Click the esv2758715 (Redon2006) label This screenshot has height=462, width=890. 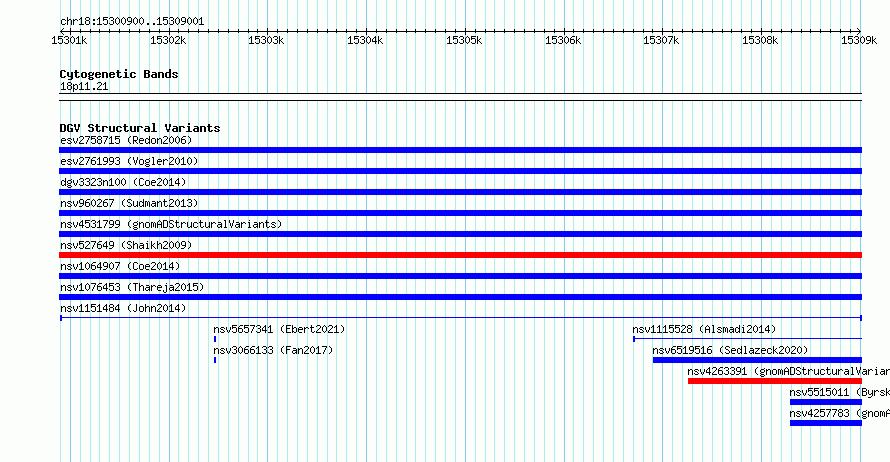[126, 140]
